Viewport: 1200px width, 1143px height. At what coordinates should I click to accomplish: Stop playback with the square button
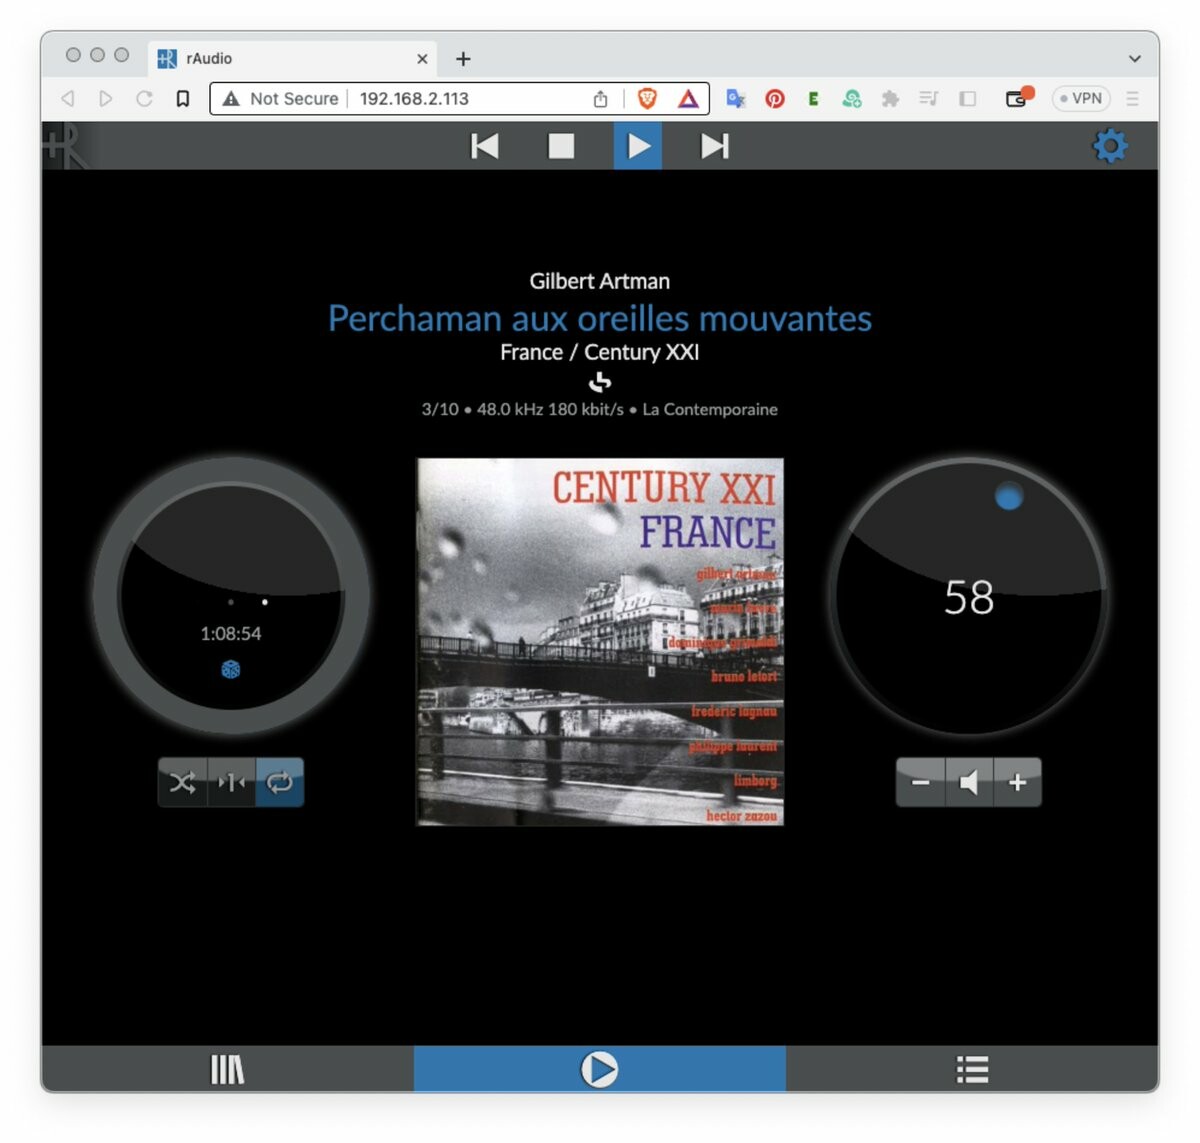click(561, 147)
